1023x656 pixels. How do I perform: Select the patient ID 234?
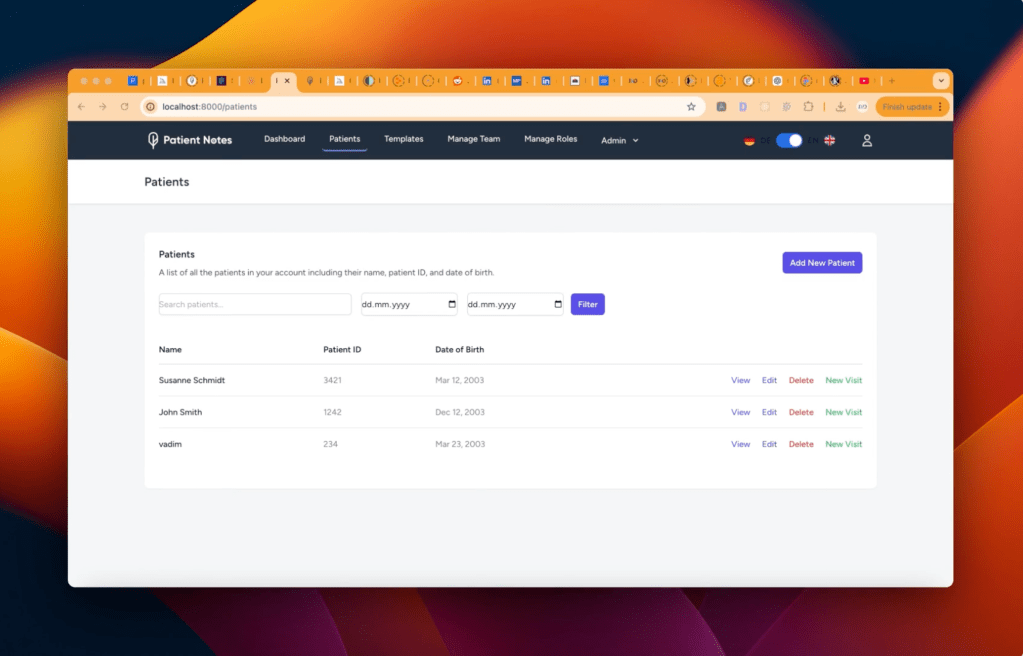(x=330, y=444)
